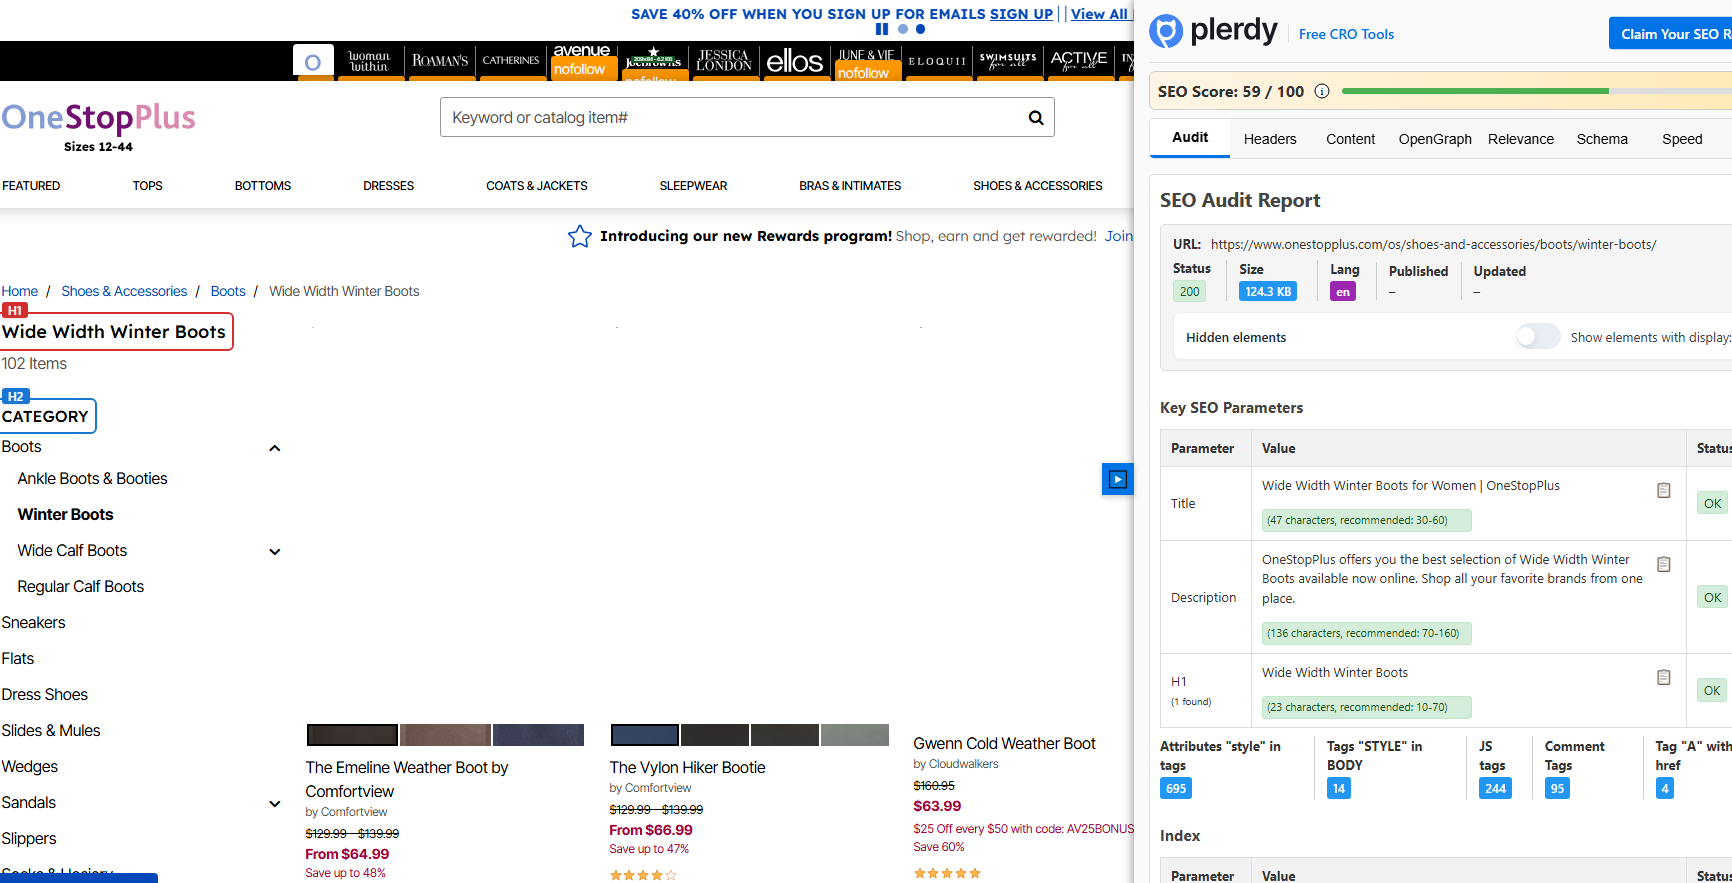Viewport: 1732px width, 883px height.
Task: Open the TOPS menu
Action: click(147, 186)
